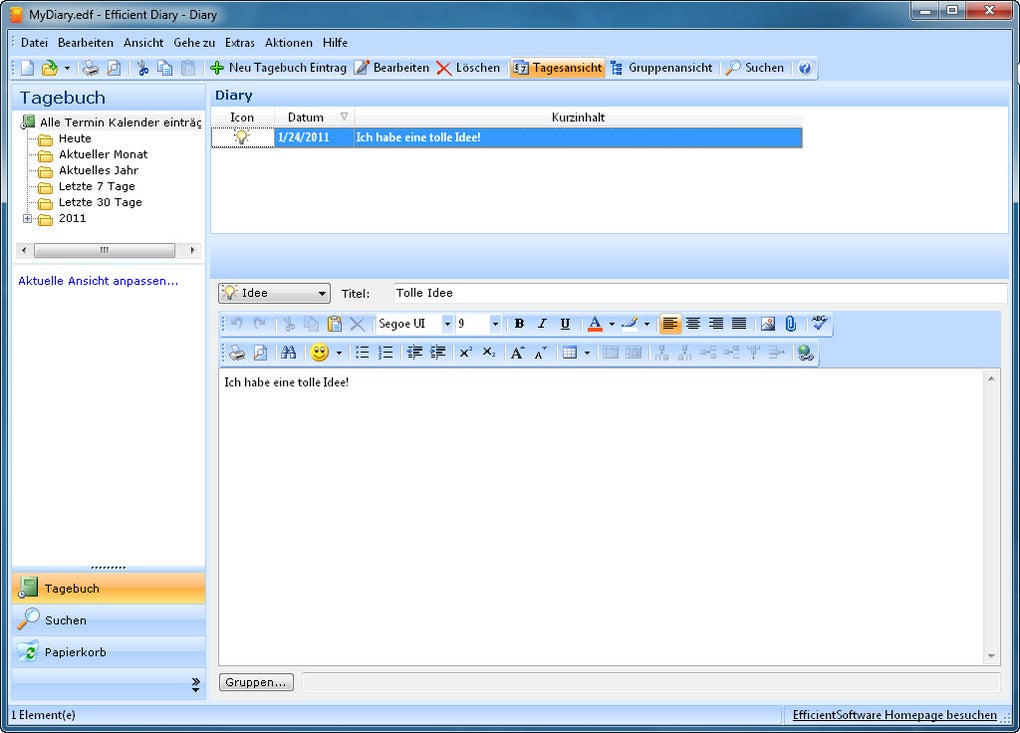Click the help question mark icon
The height and width of the screenshot is (733, 1020).
805,68
